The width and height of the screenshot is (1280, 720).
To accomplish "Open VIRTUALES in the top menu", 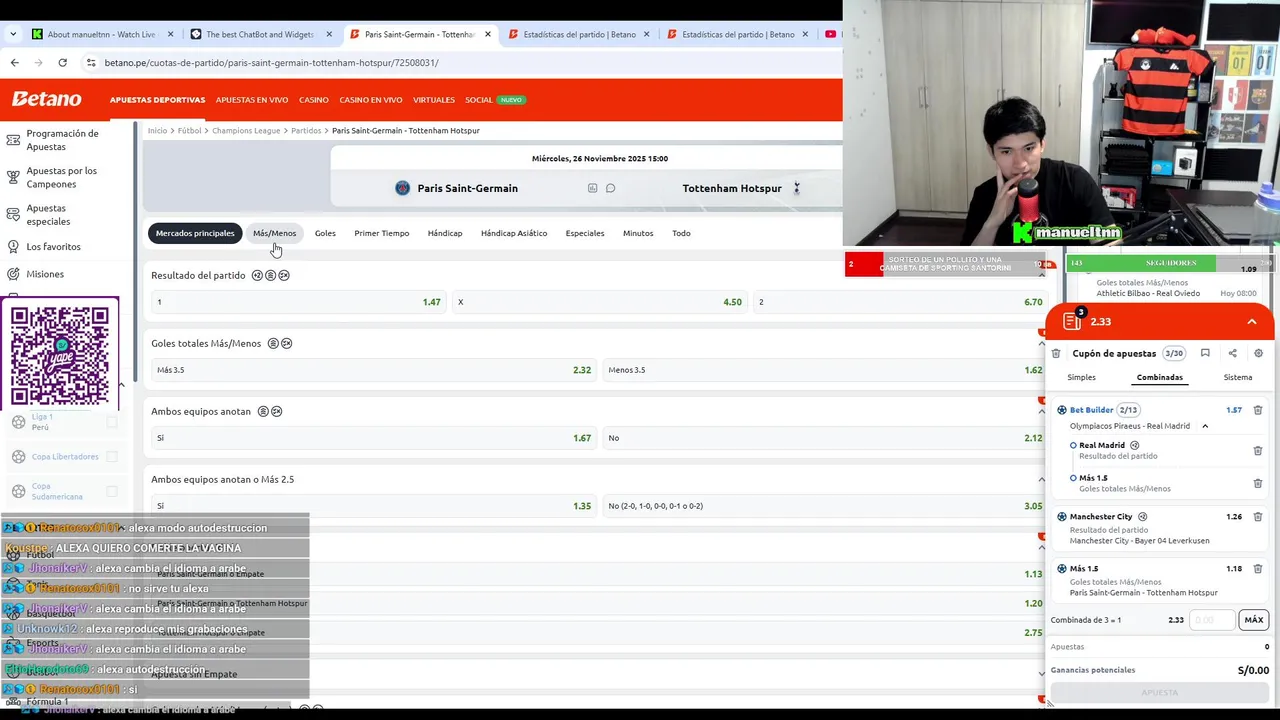I will [x=434, y=100].
